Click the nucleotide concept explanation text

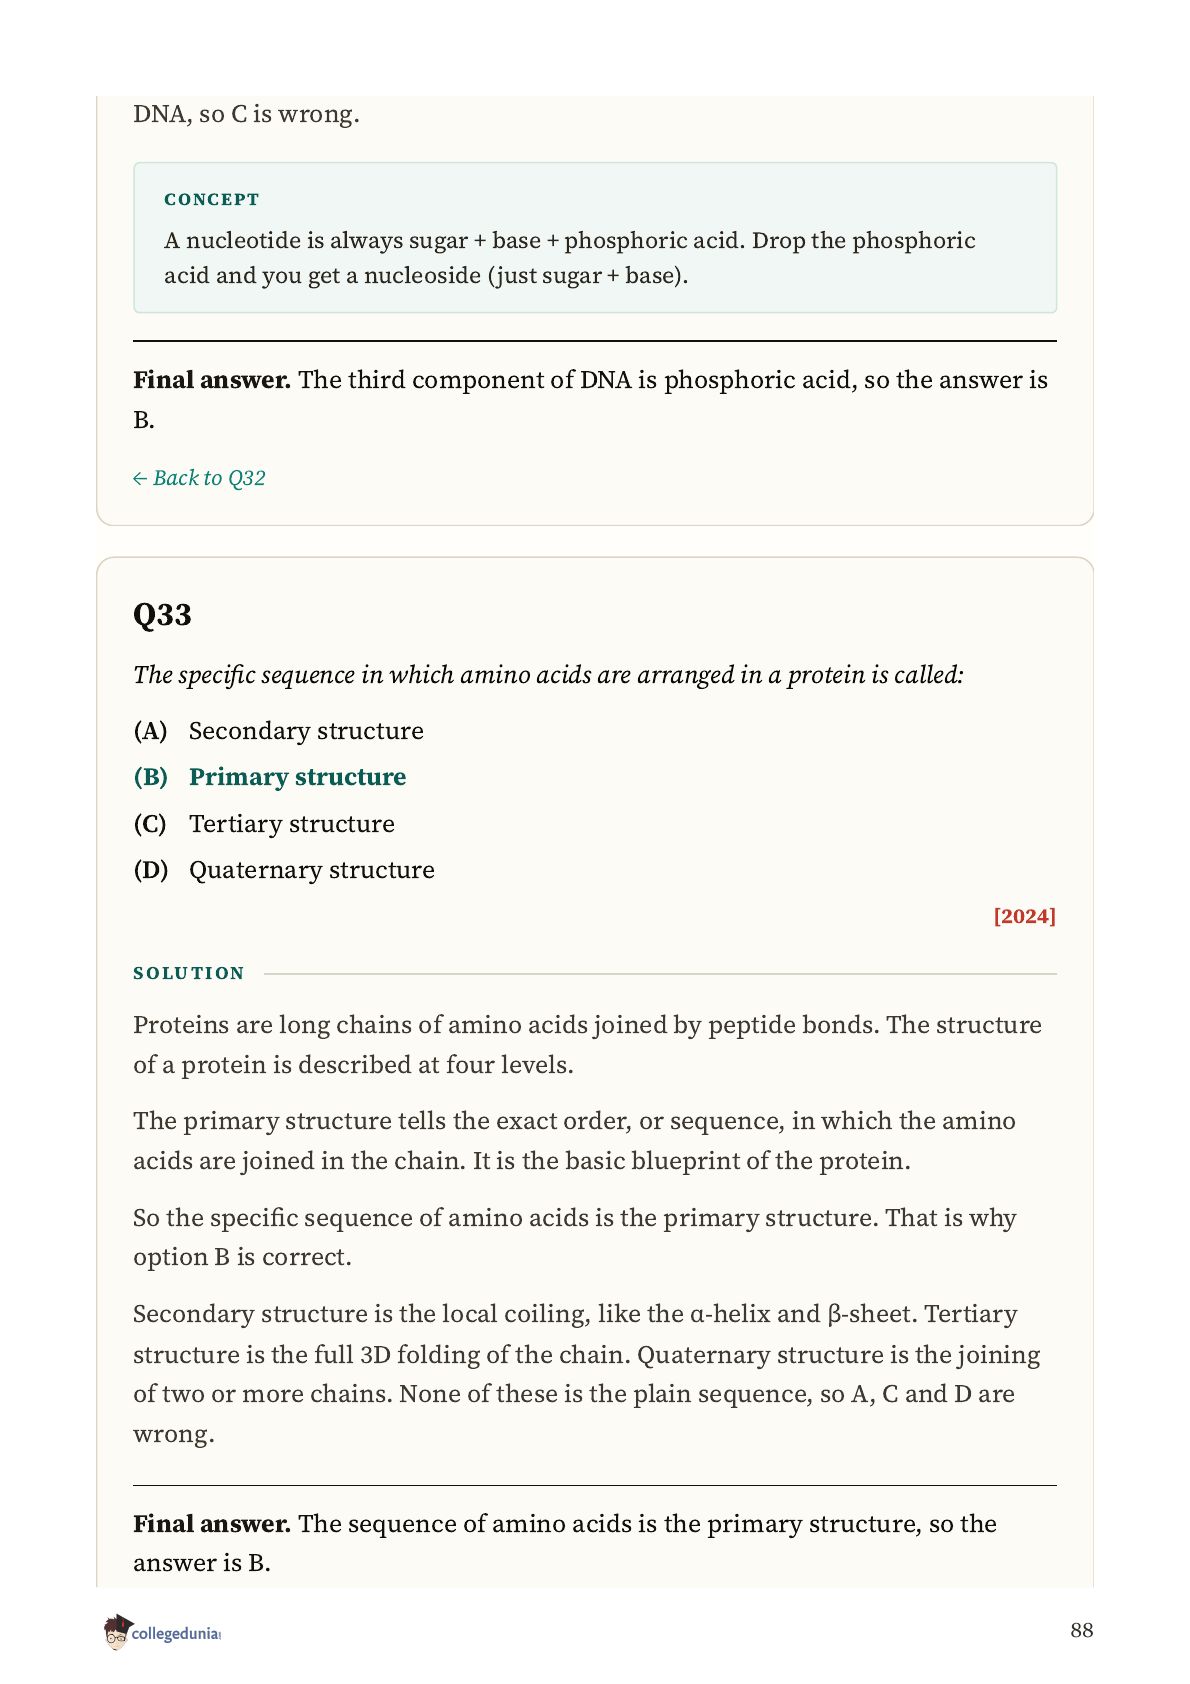(570, 258)
